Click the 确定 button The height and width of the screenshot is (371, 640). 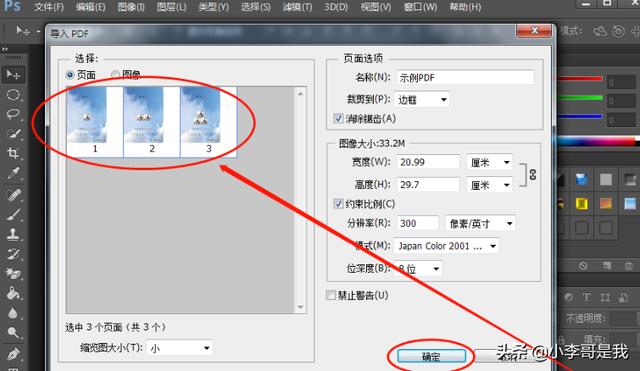[431, 356]
